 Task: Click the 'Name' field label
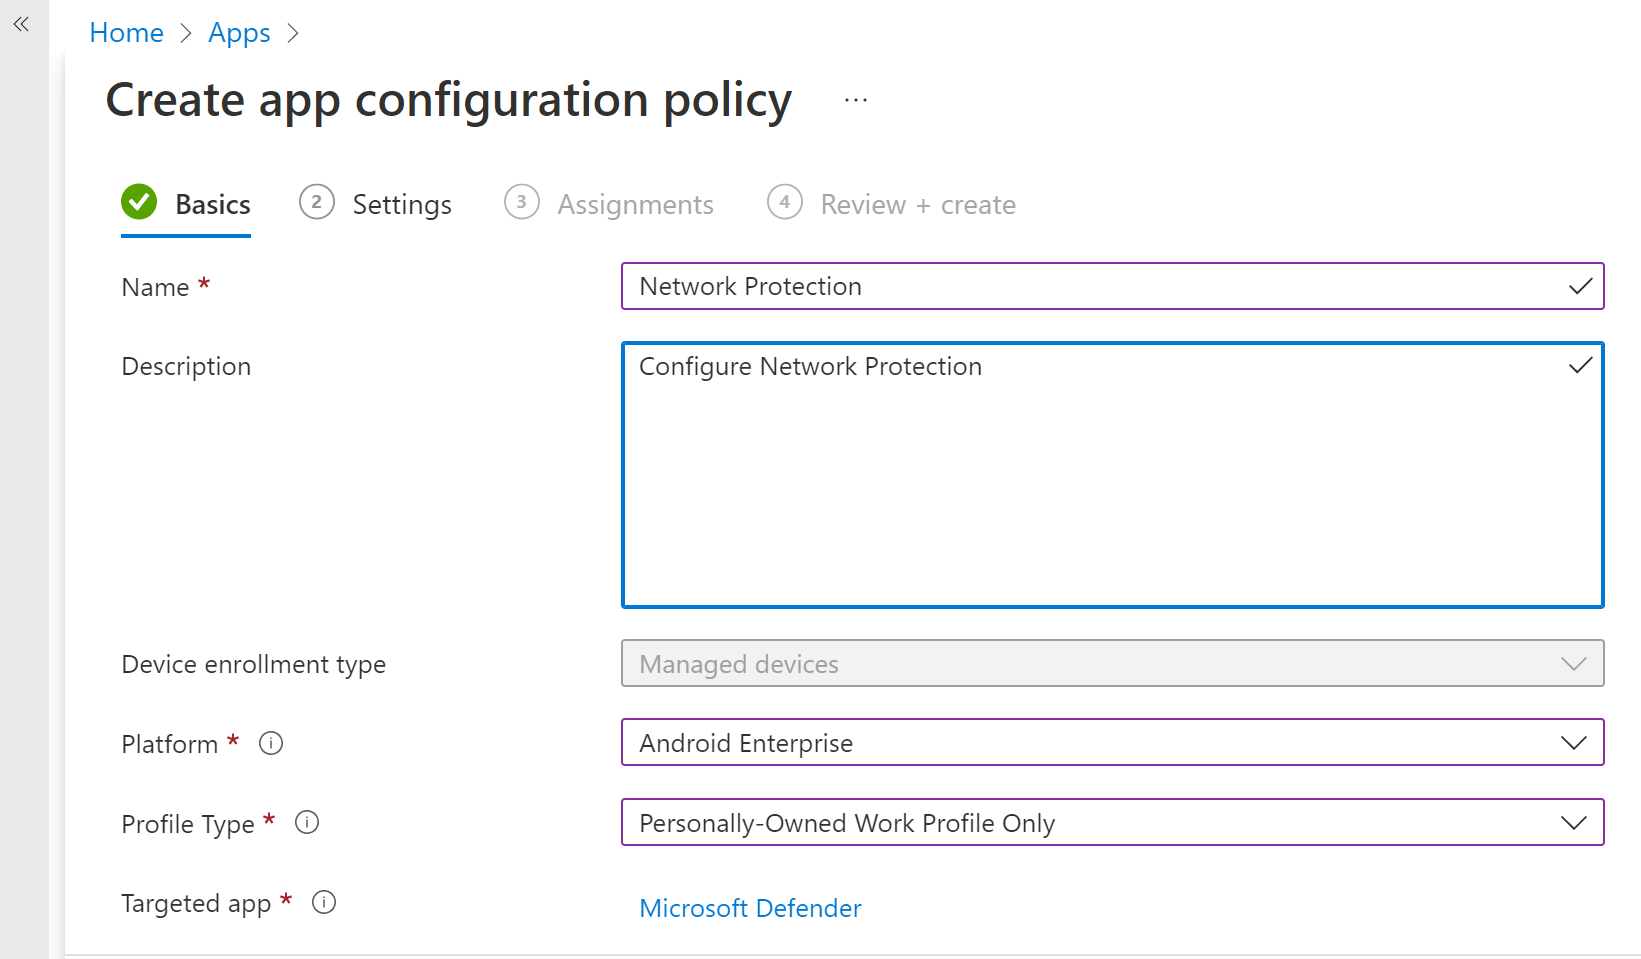point(155,287)
